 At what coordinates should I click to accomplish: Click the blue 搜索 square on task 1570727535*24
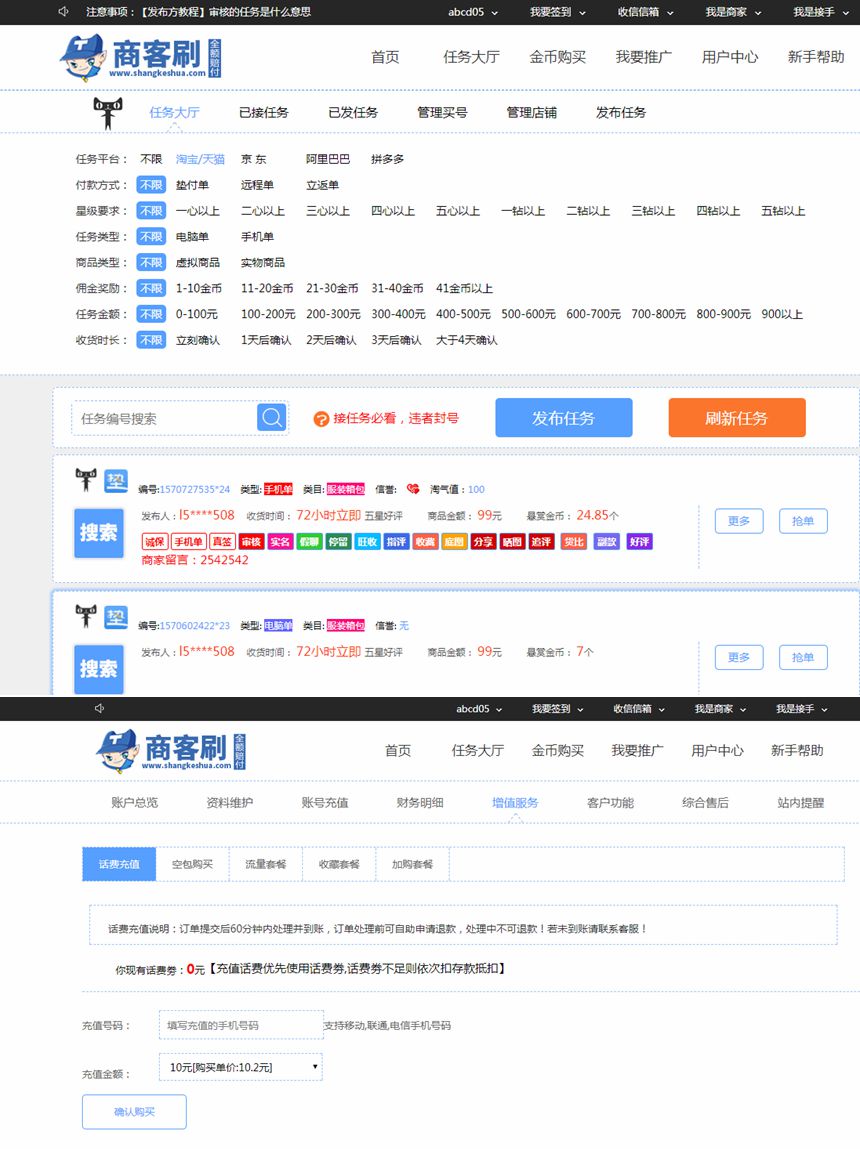pyautogui.click(x=98, y=533)
